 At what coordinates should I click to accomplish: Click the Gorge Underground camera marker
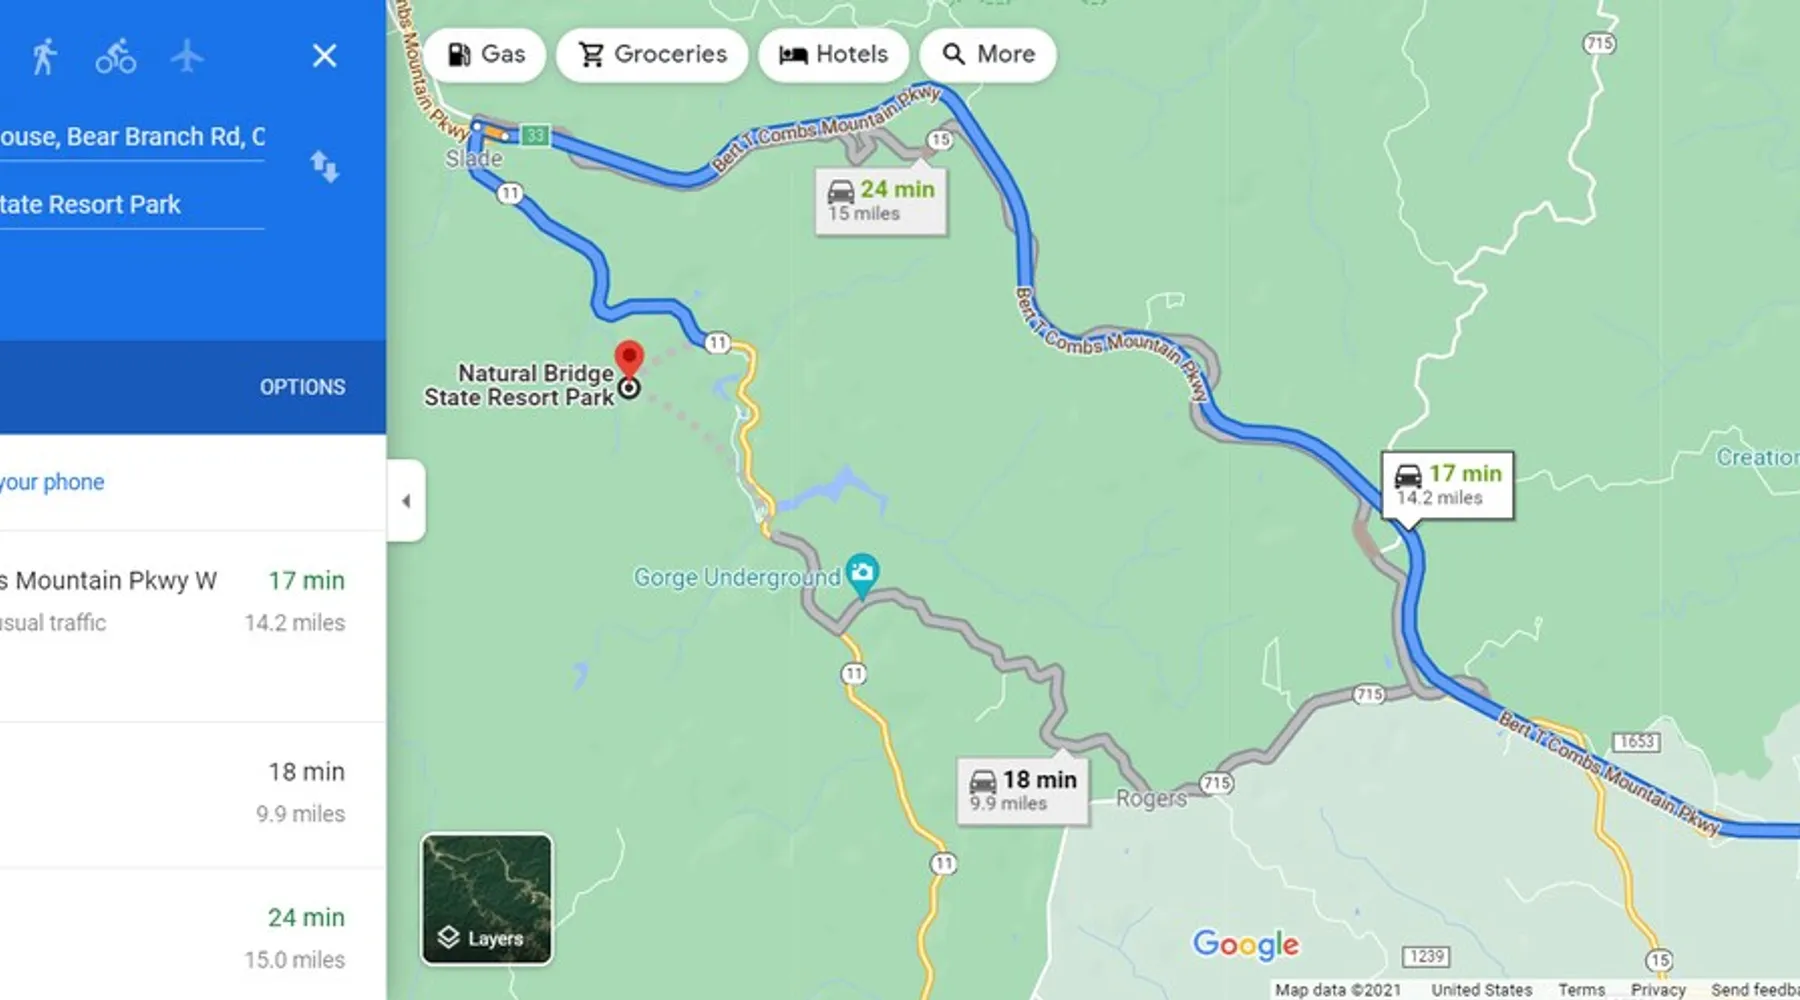click(x=862, y=575)
